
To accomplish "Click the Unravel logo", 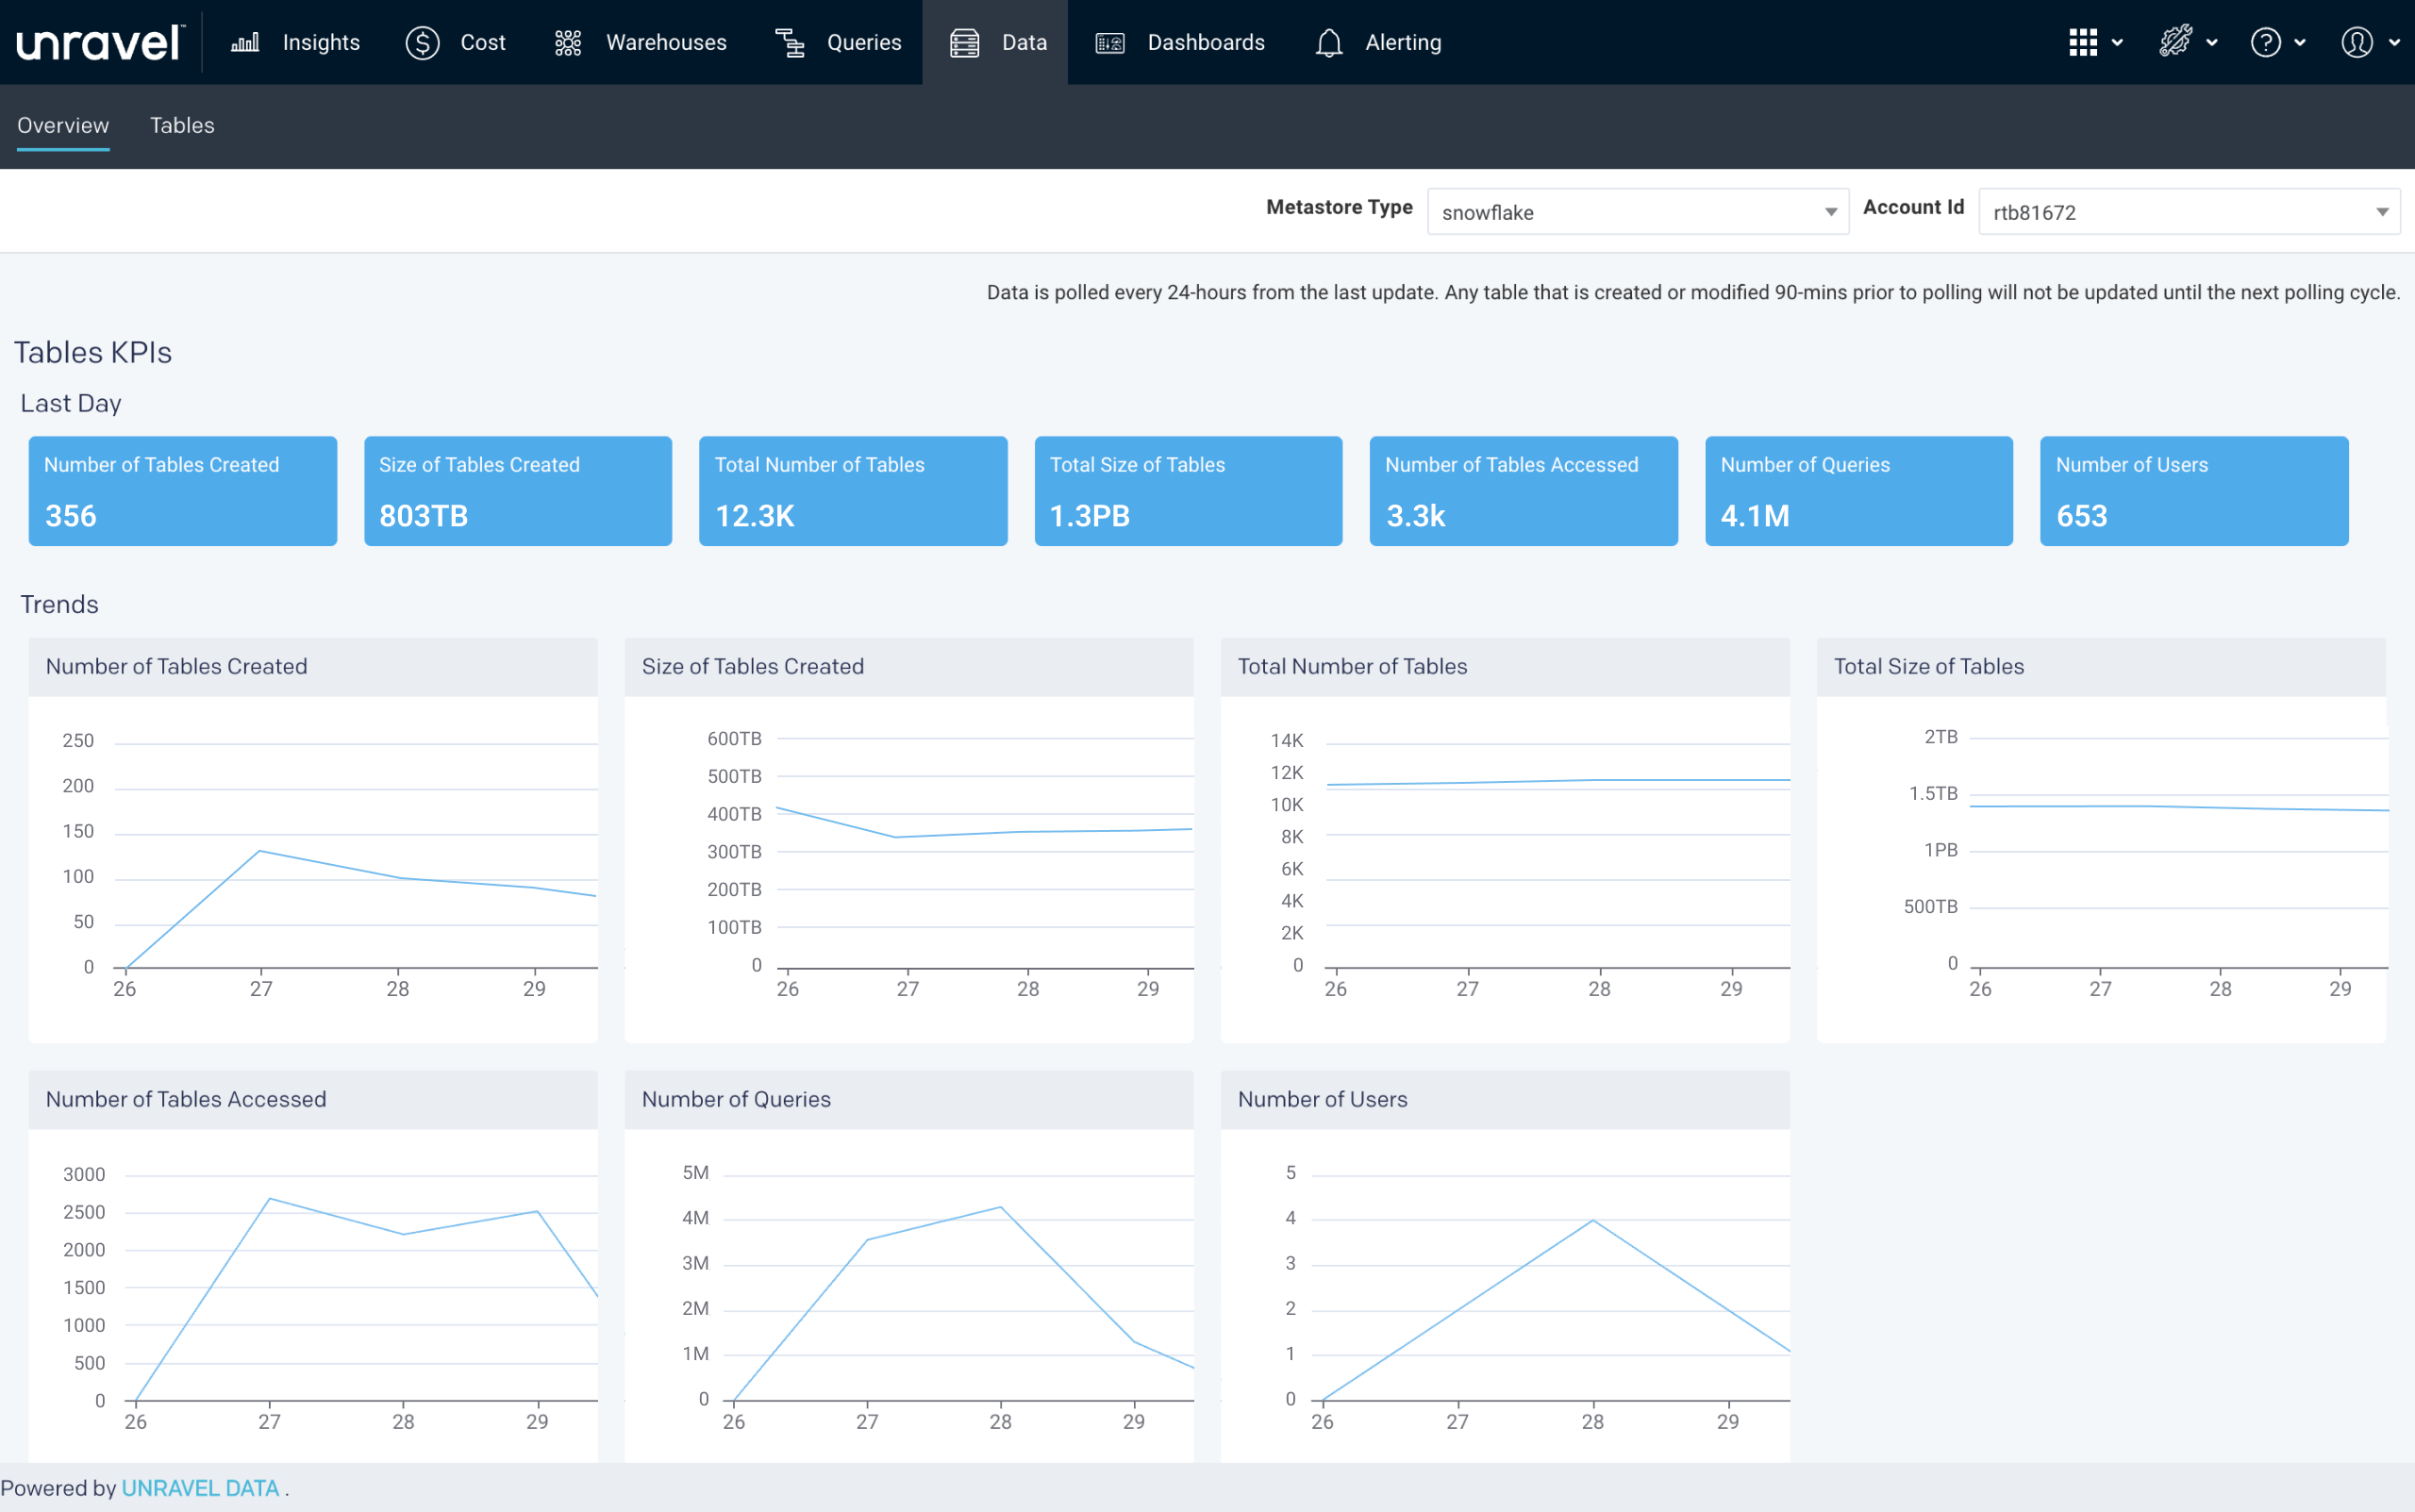I will [100, 42].
